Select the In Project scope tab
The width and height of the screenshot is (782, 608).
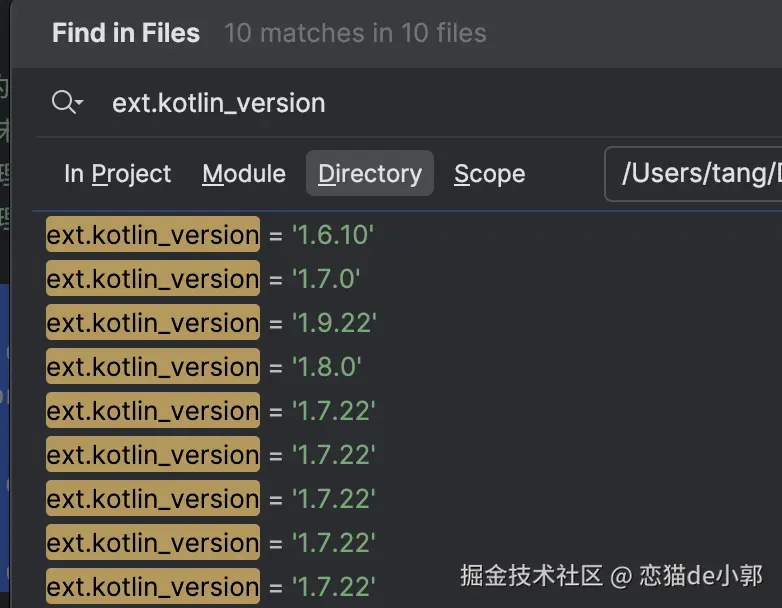click(117, 174)
